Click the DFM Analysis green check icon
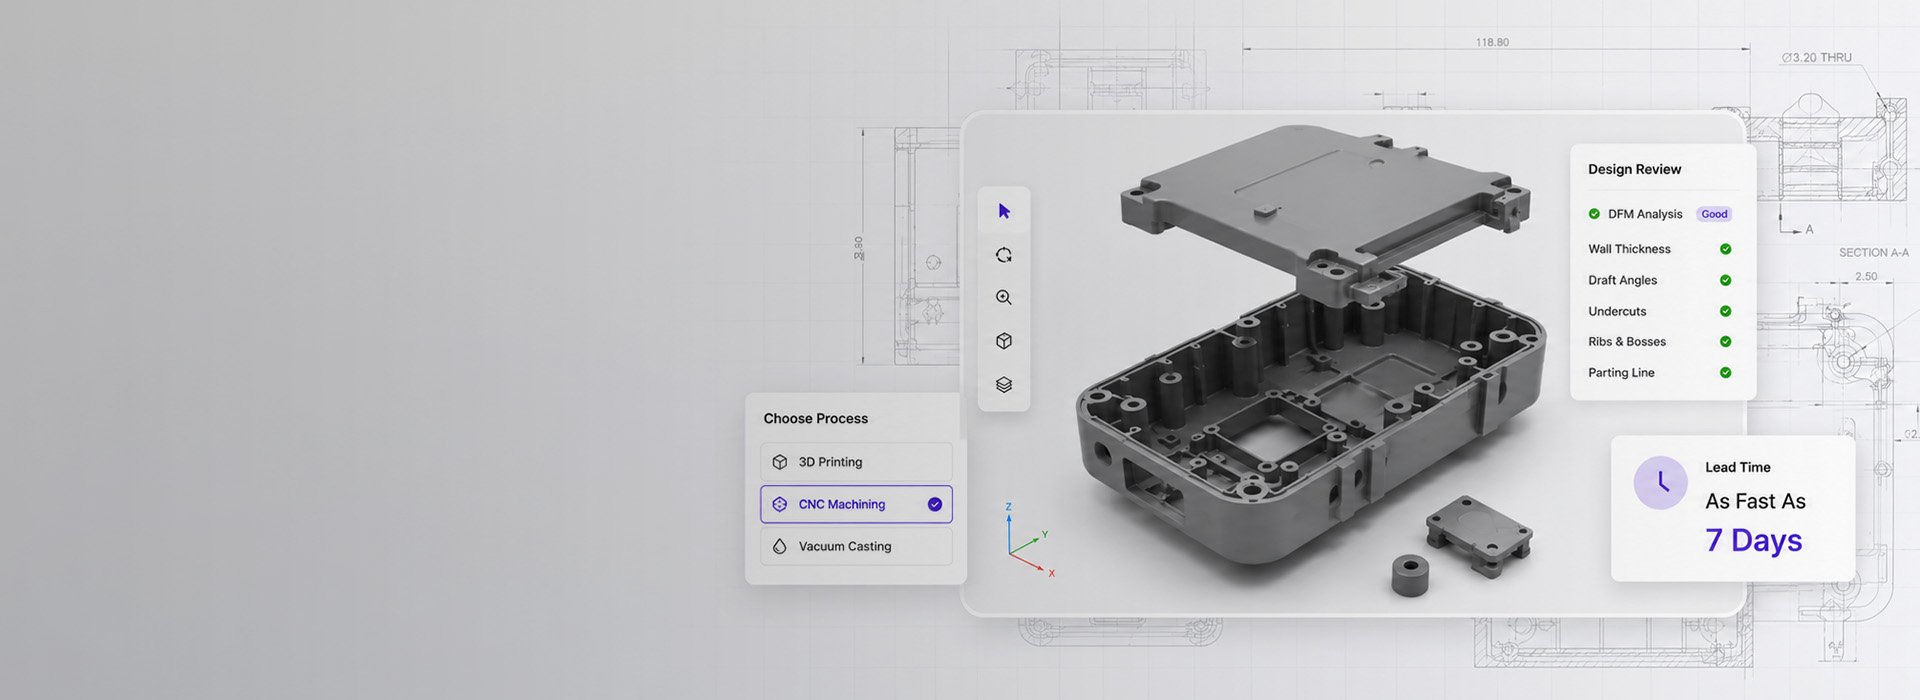 1594,214
